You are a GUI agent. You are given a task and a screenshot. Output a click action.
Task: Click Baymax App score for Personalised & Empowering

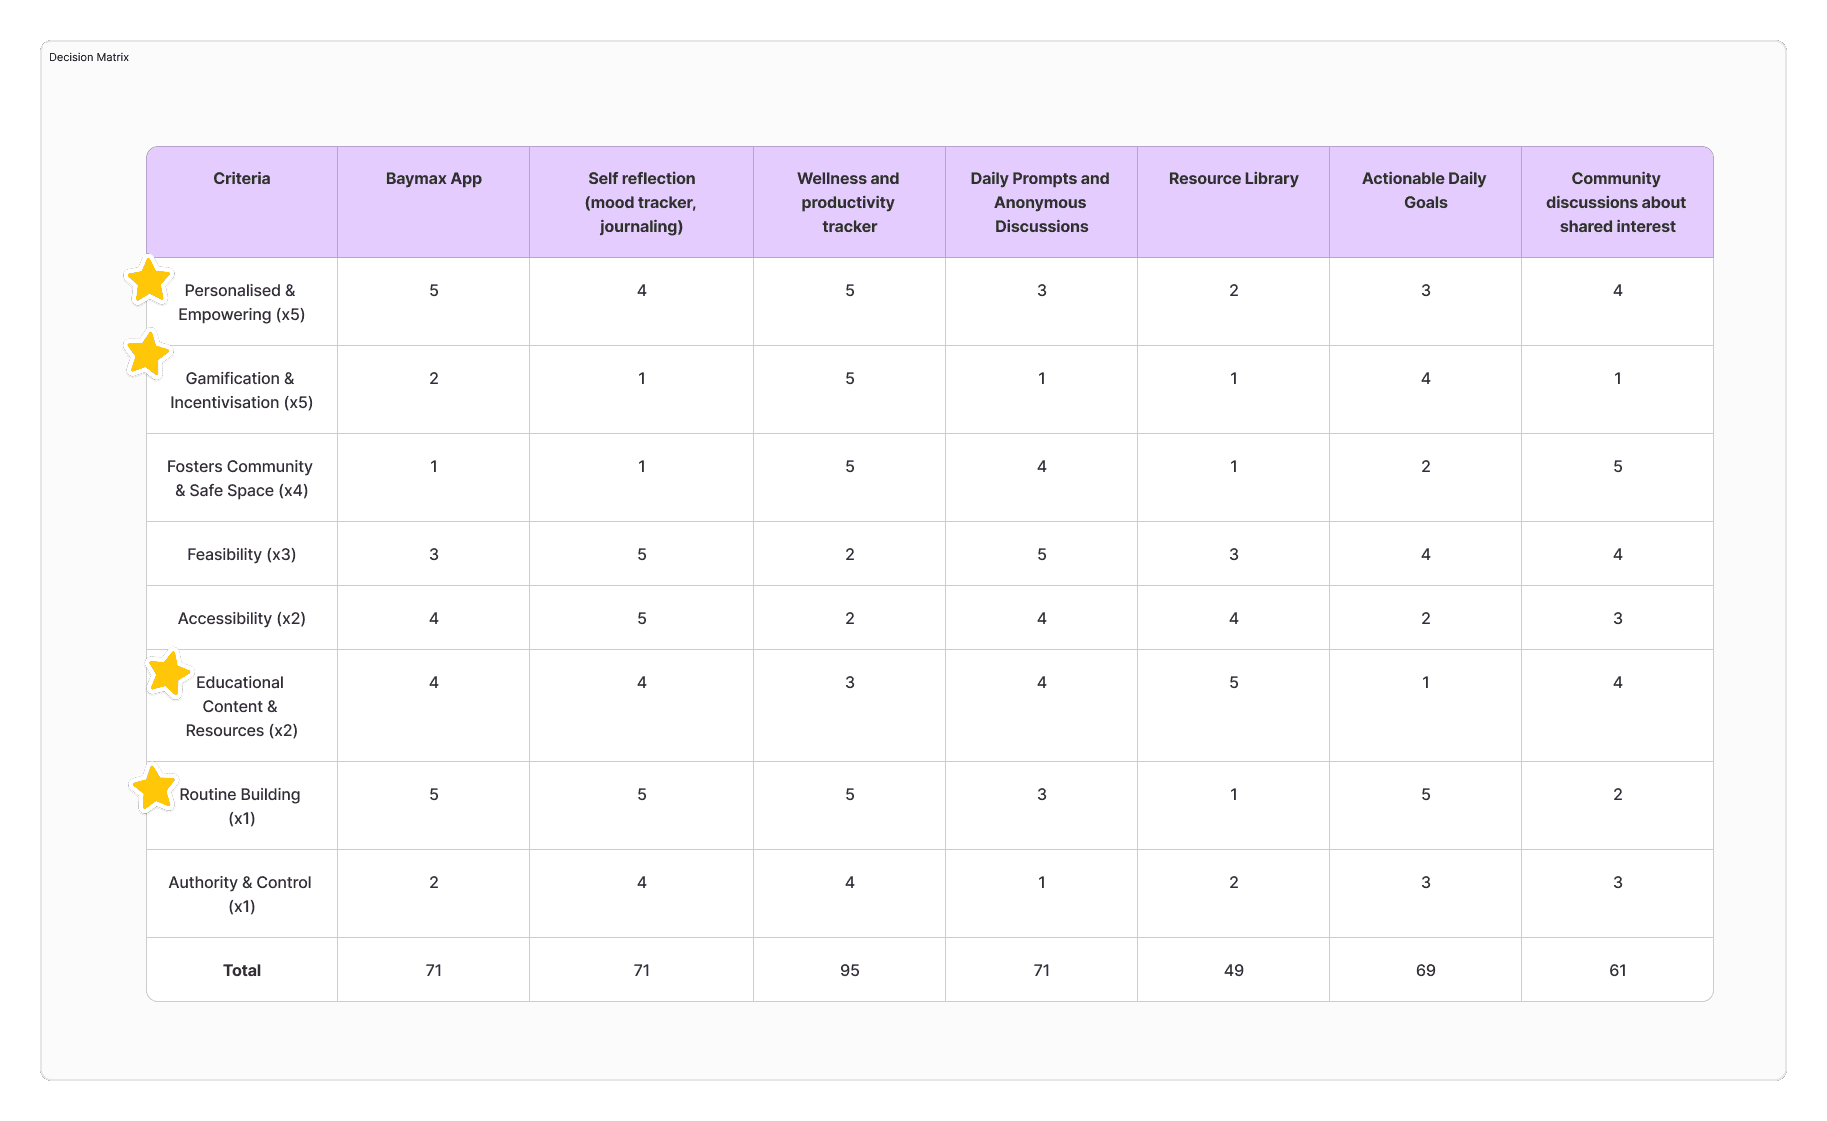pos(434,302)
